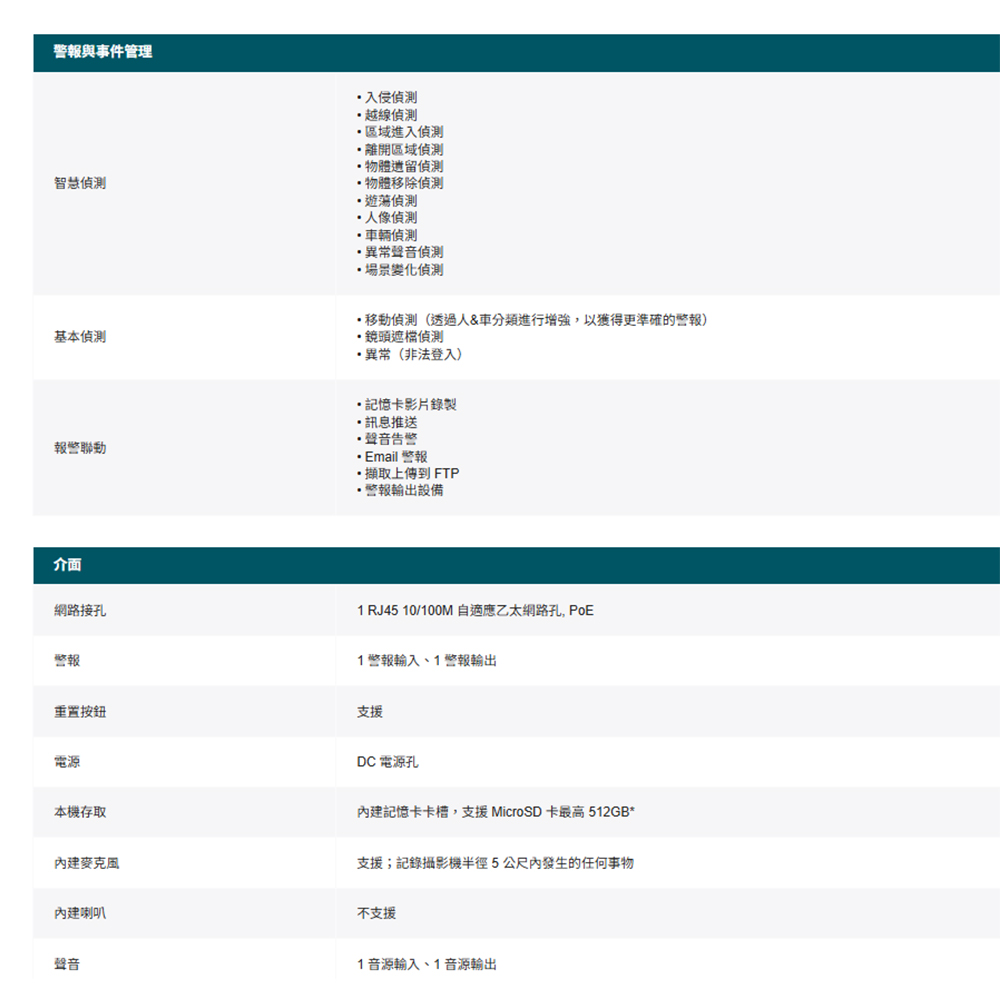This screenshot has width=1000, height=1000.
Task: Click the 警報與事件管理 section header
Action: [104, 52]
